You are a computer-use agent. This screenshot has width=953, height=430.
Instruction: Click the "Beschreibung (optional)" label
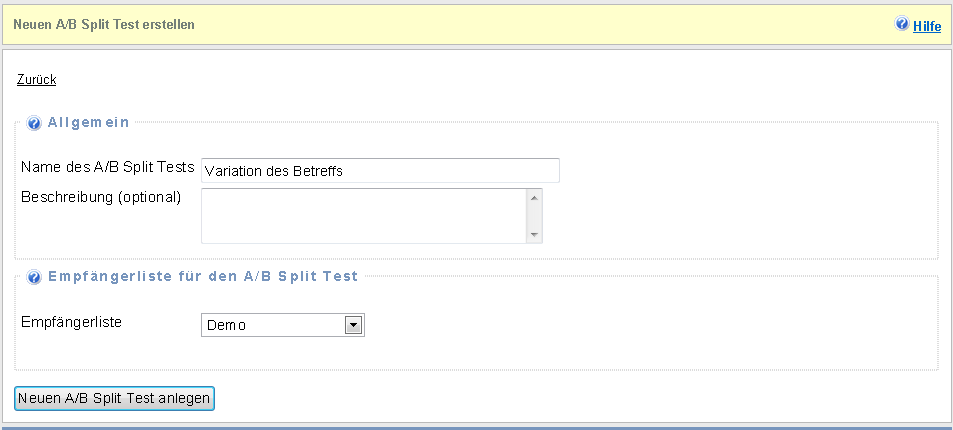point(101,196)
